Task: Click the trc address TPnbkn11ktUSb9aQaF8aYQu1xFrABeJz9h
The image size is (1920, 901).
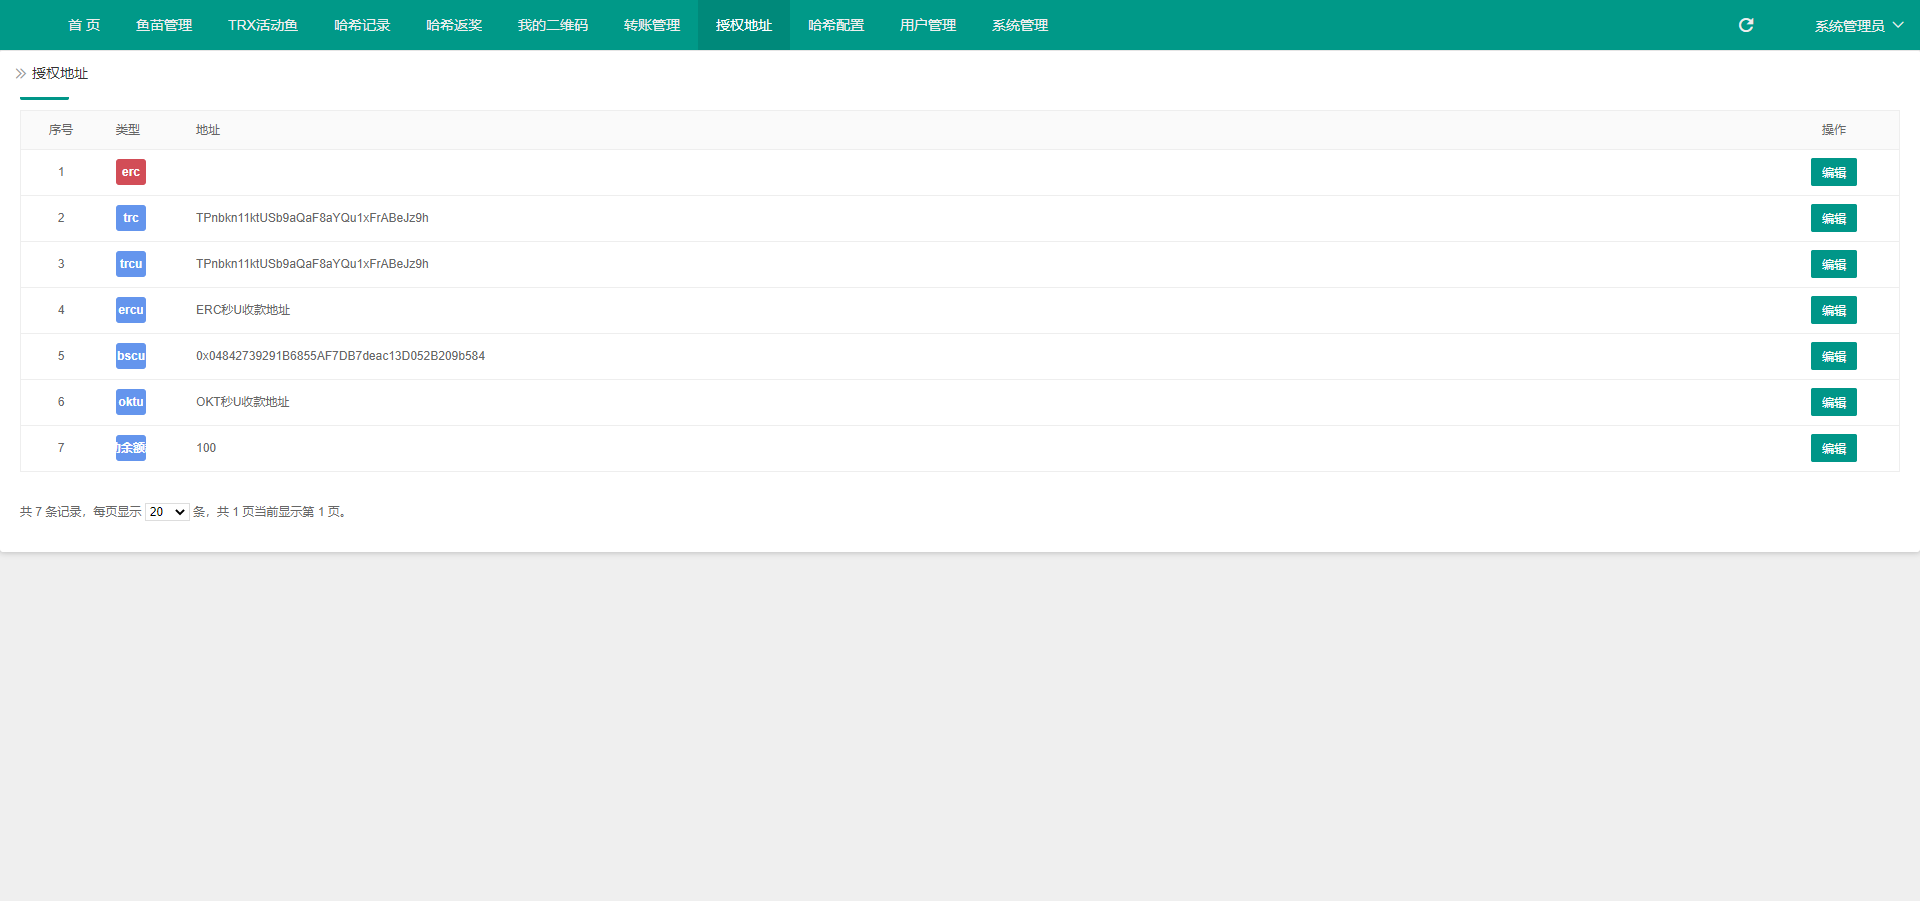Action: tap(312, 218)
